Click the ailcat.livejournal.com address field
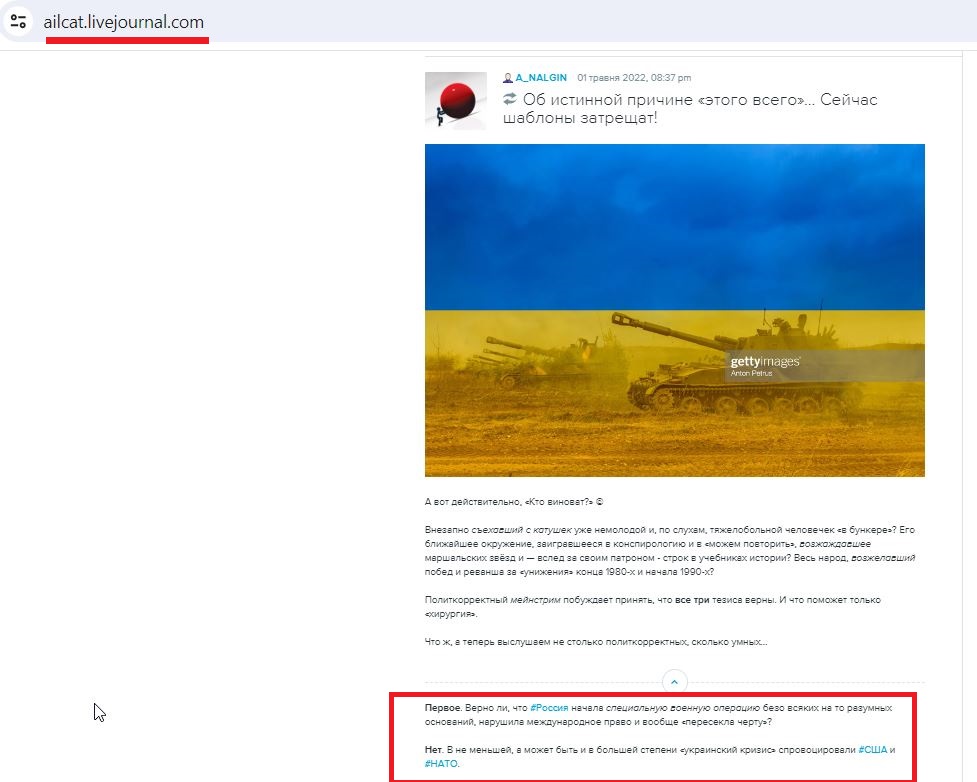Viewport: 977px width, 782px height. click(x=123, y=22)
